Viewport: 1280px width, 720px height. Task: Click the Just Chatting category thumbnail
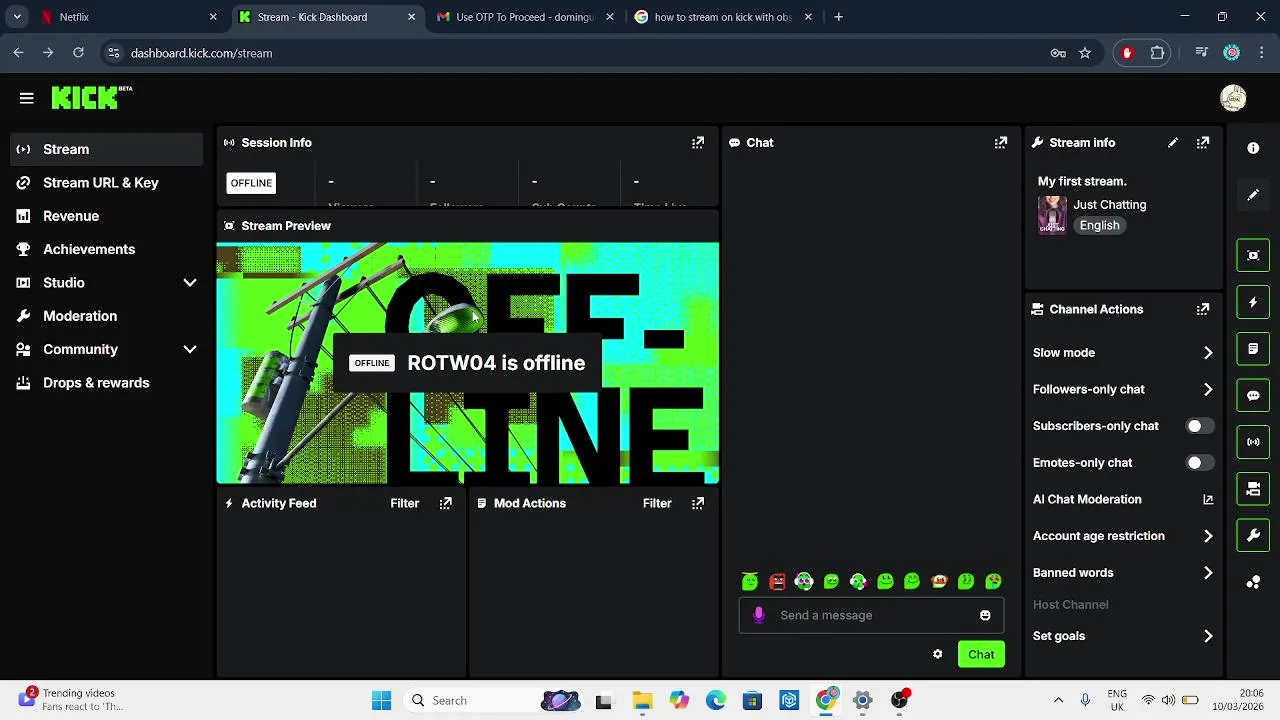(x=1052, y=215)
